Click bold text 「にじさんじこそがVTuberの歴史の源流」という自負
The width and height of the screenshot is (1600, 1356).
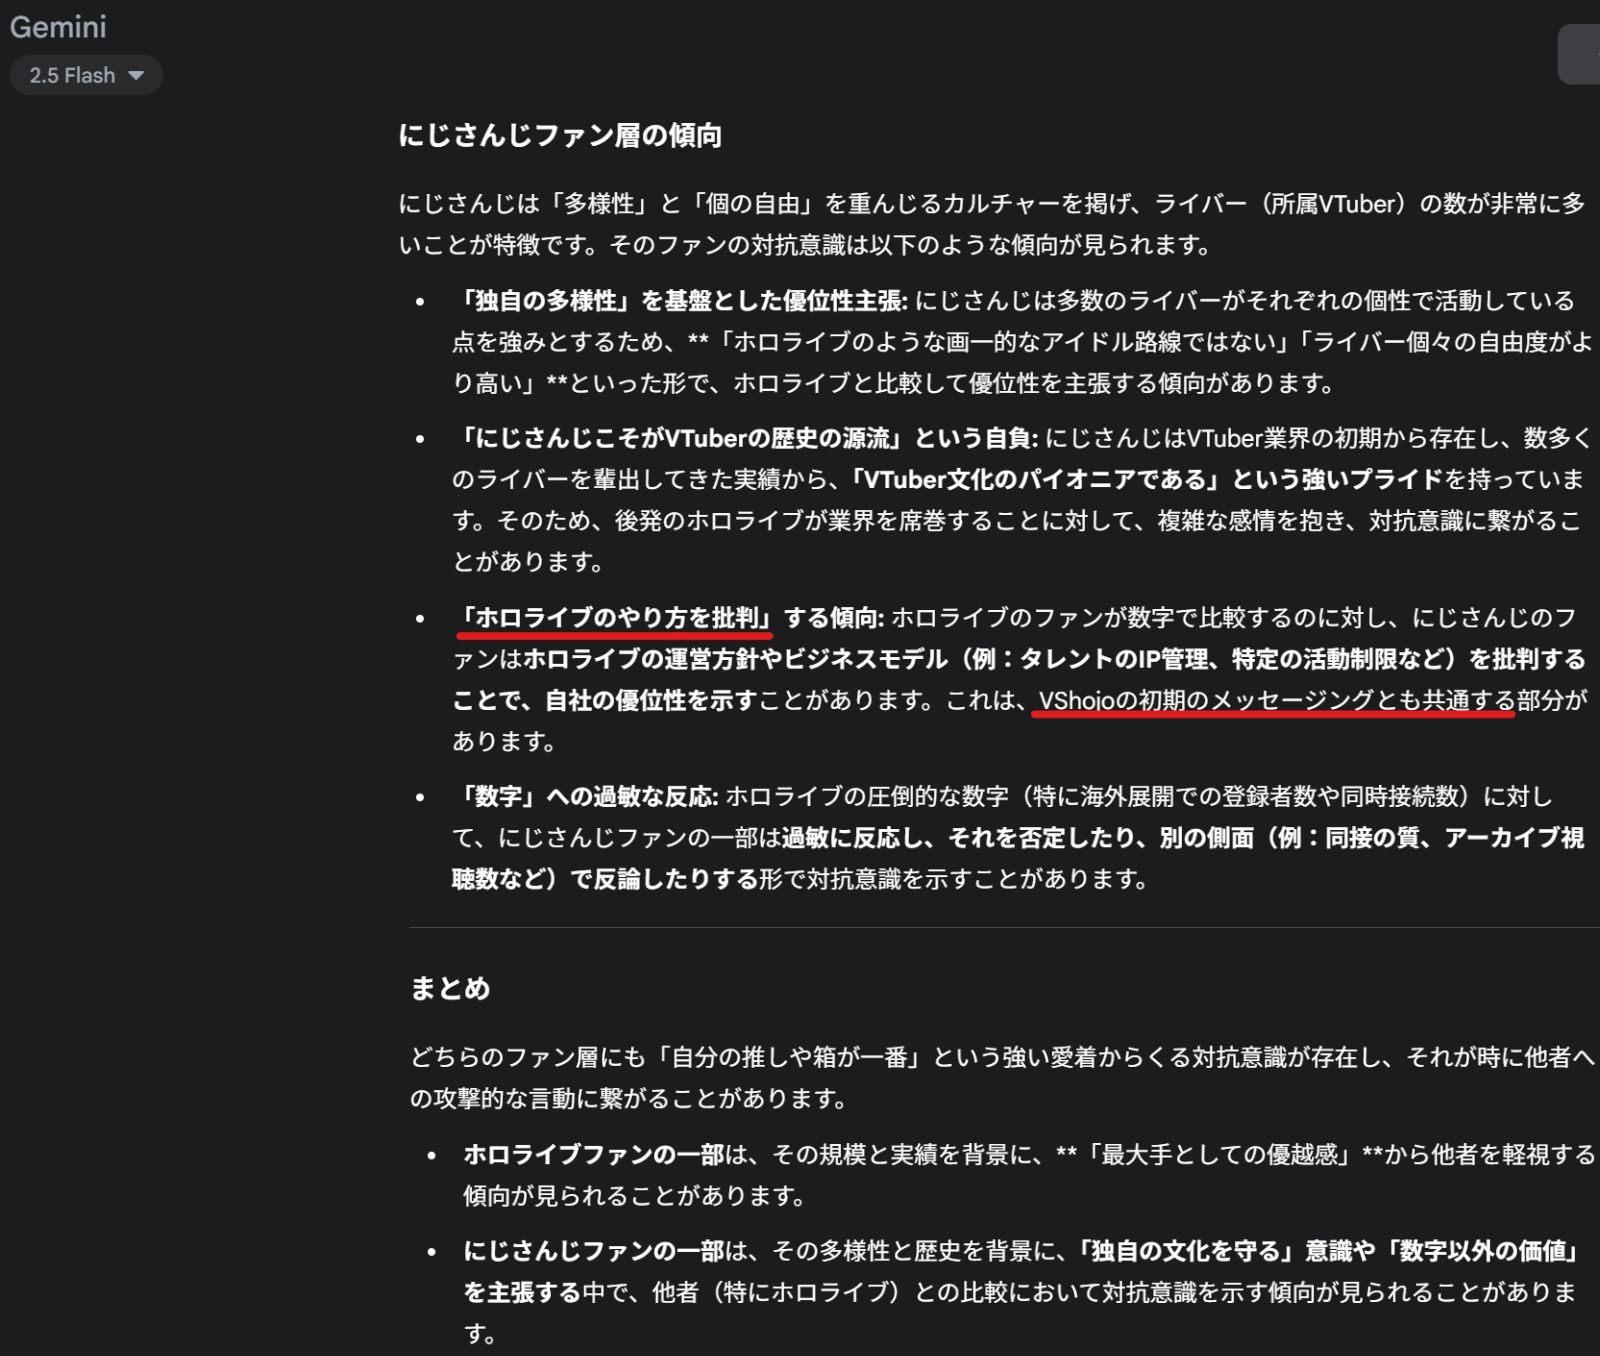(746, 438)
